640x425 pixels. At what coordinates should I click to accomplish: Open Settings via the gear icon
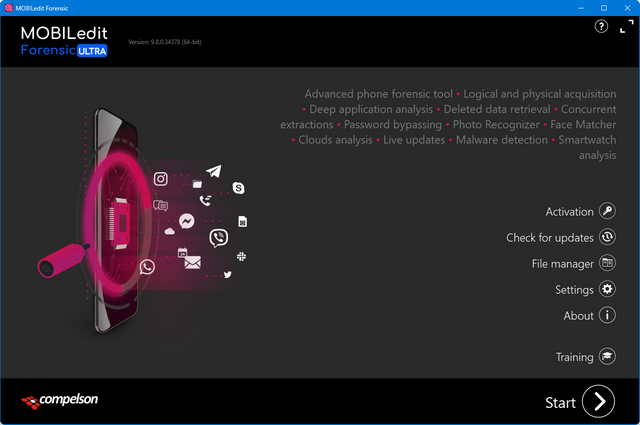(x=607, y=289)
